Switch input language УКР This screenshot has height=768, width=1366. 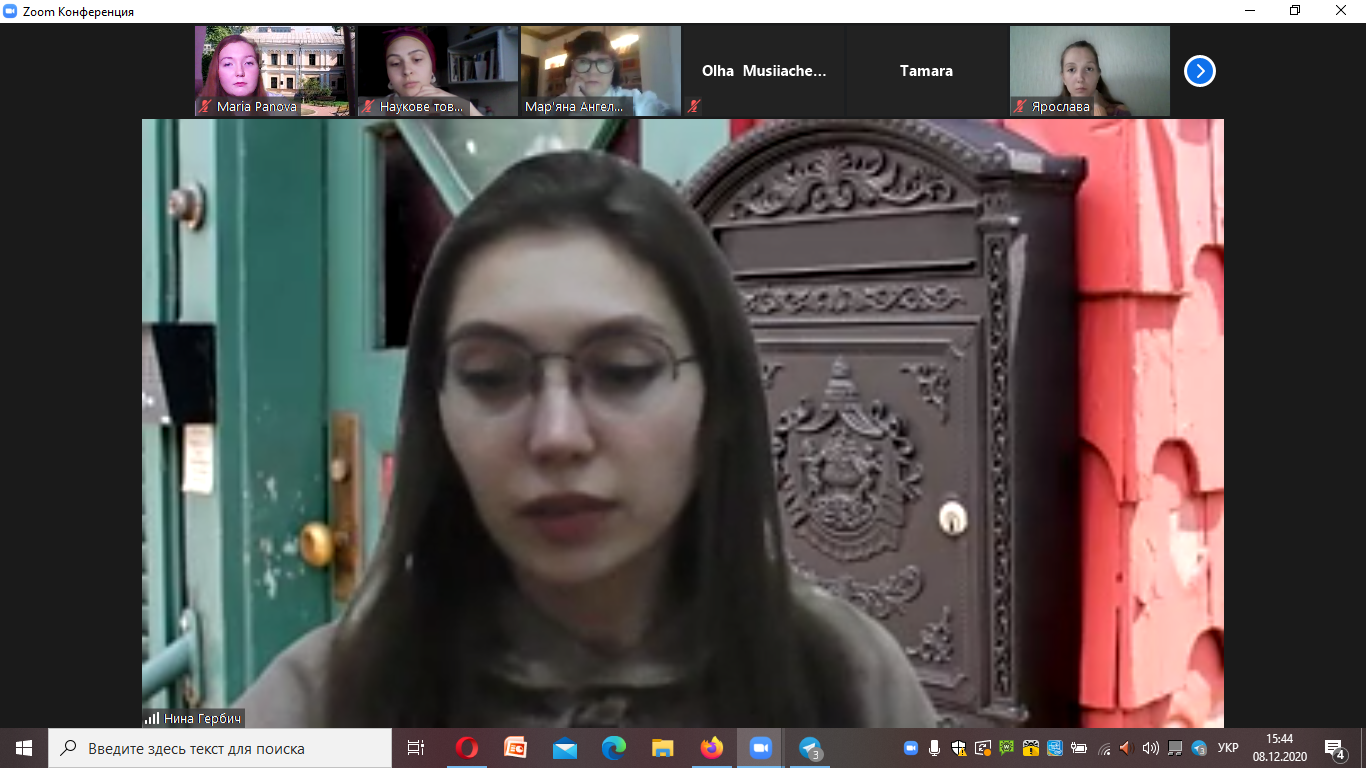(x=1229, y=748)
